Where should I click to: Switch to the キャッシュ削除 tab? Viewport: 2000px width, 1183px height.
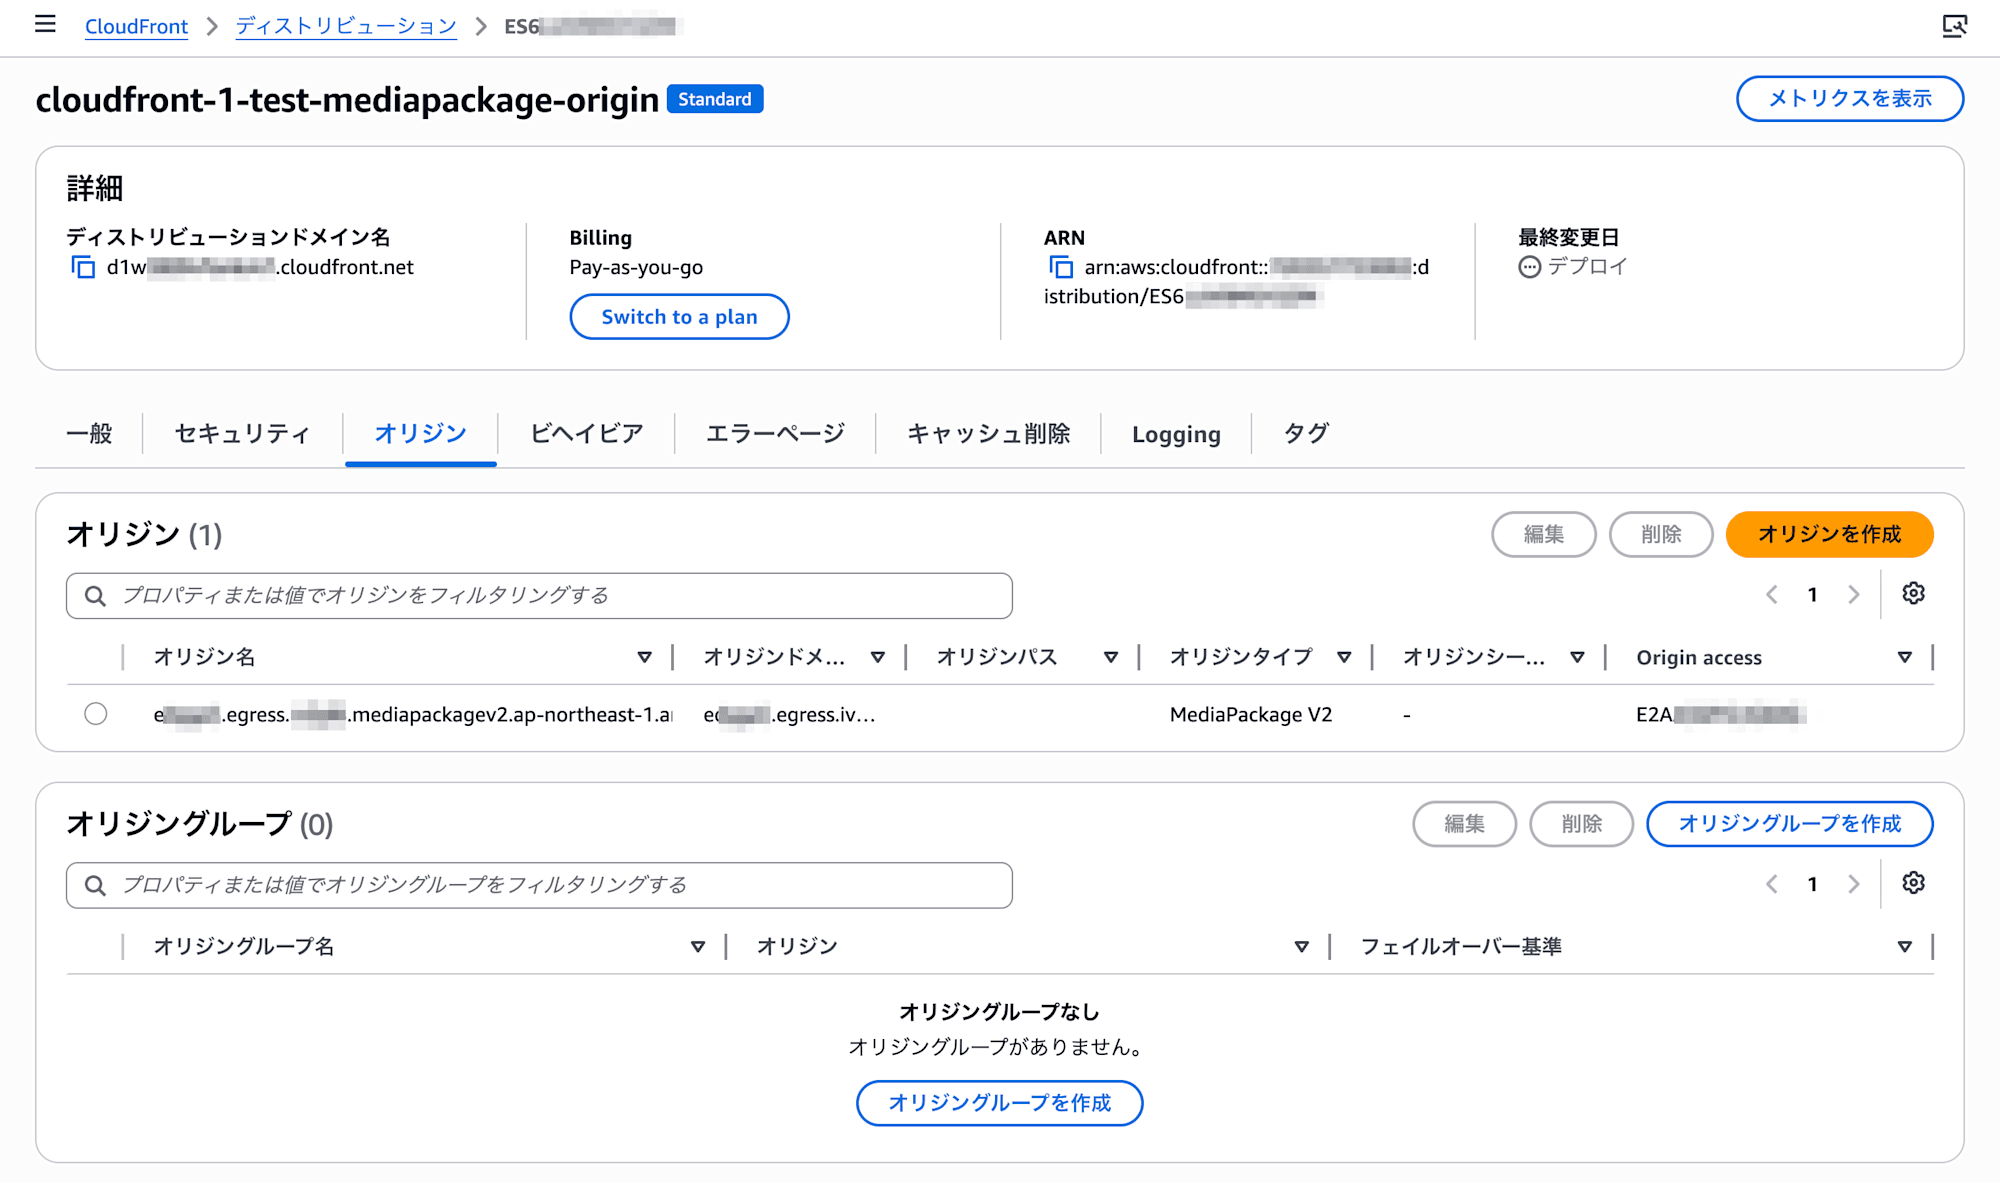pyautogui.click(x=988, y=433)
